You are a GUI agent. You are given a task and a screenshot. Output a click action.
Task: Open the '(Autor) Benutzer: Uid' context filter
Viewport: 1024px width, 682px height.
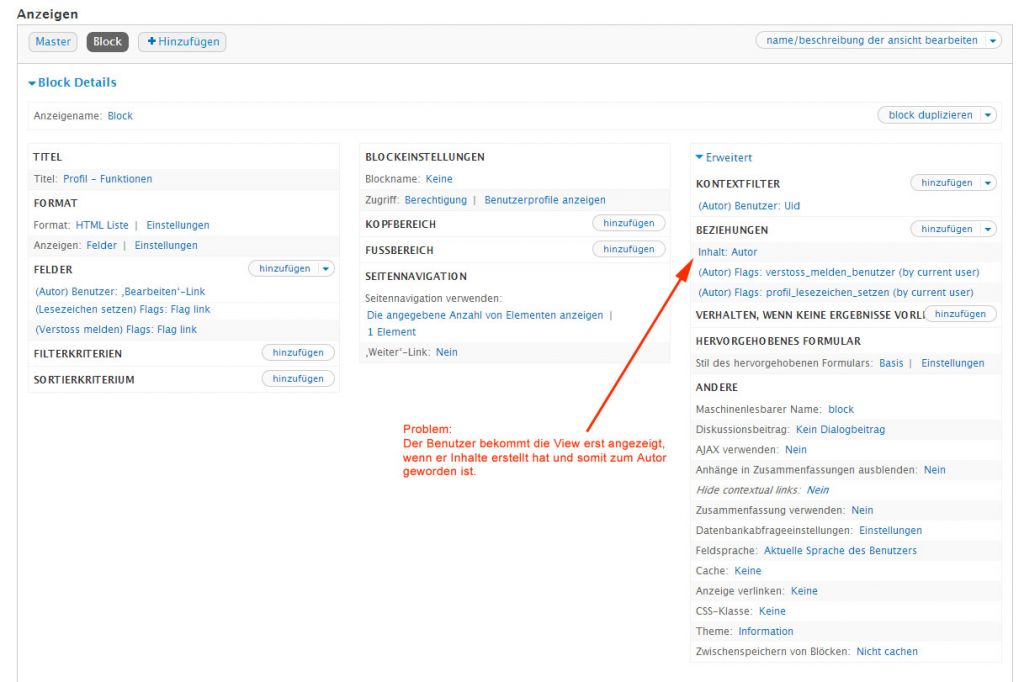tap(749, 206)
